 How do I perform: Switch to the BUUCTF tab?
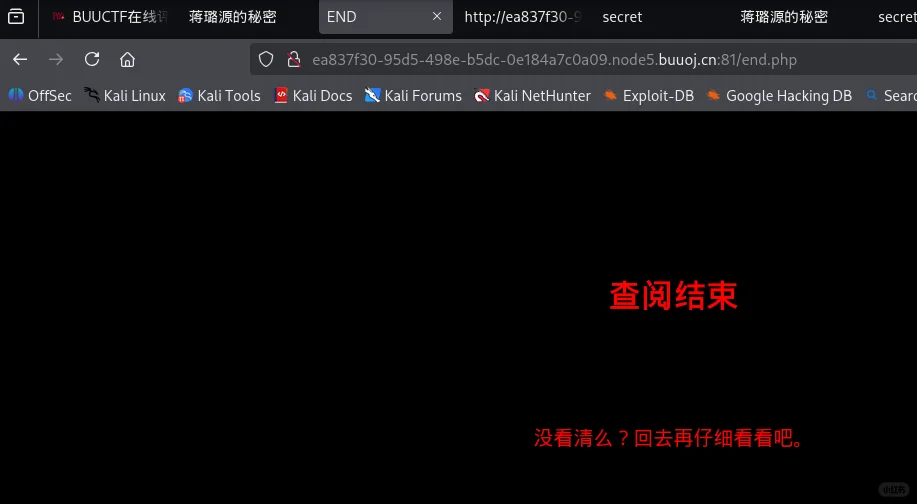click(109, 17)
